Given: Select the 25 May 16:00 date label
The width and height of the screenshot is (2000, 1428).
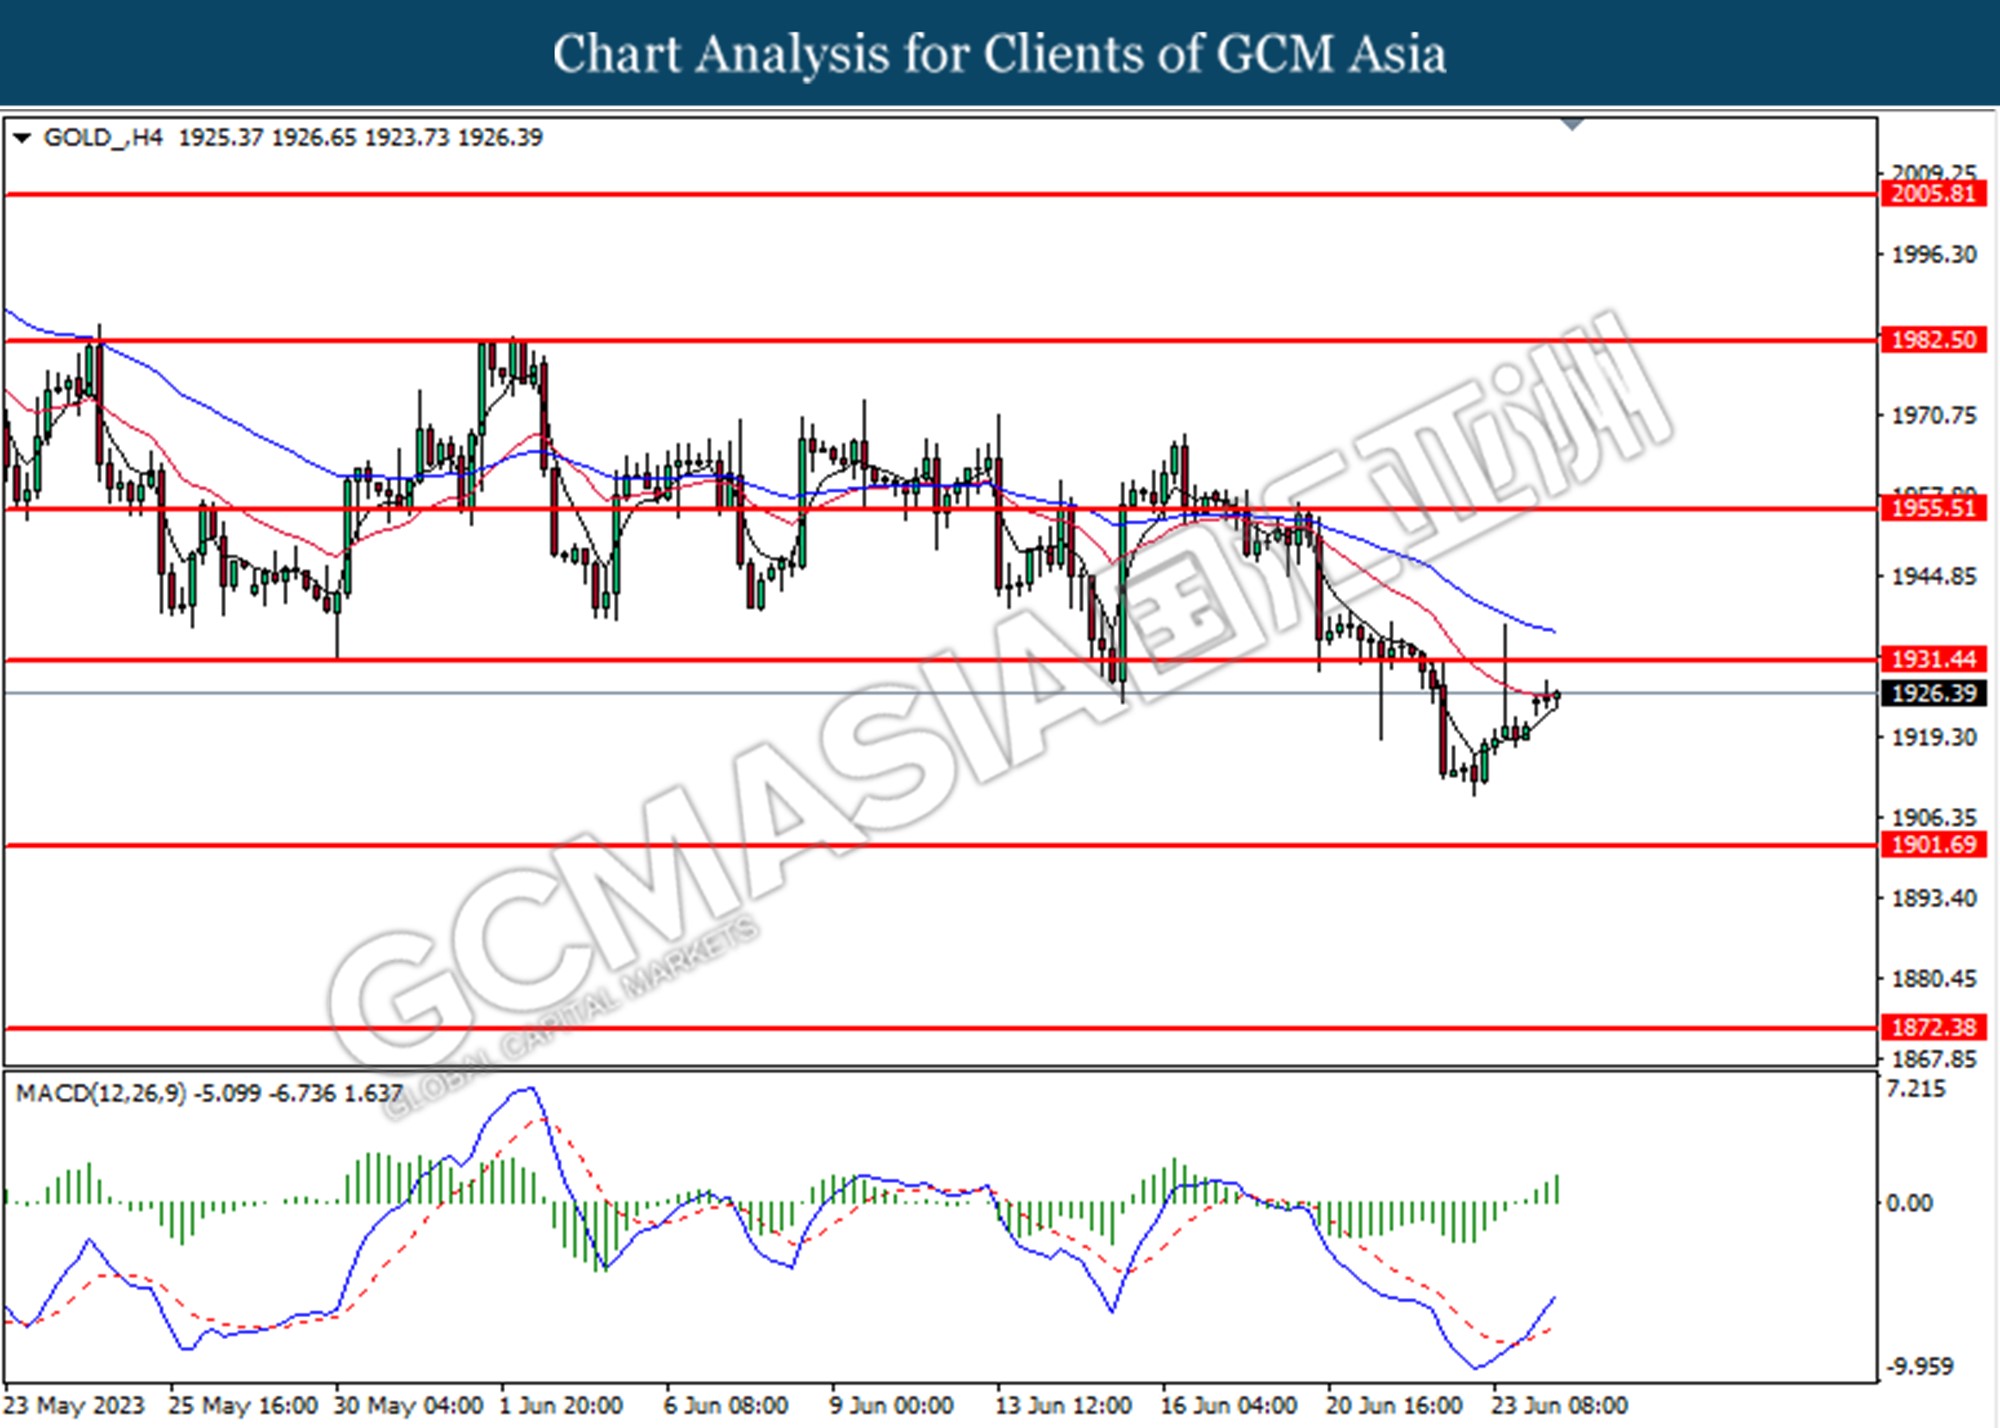Looking at the screenshot, I should (243, 1406).
